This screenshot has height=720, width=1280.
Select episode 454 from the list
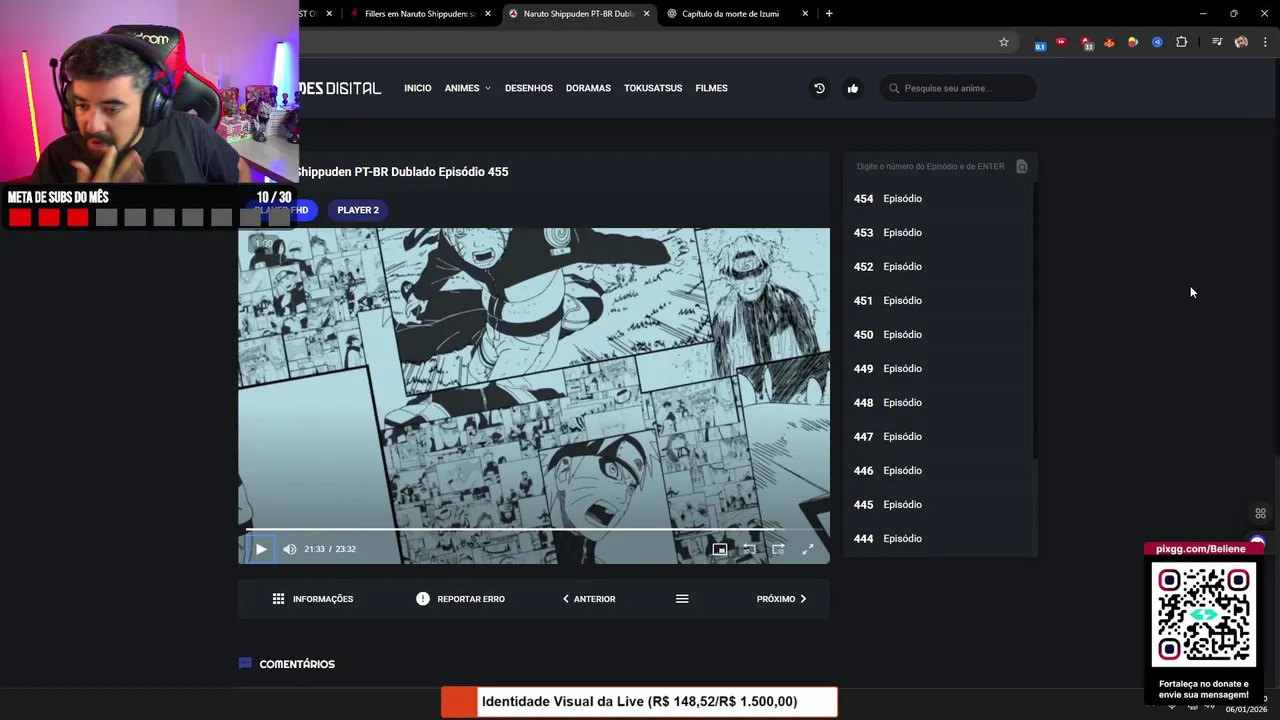(x=938, y=199)
